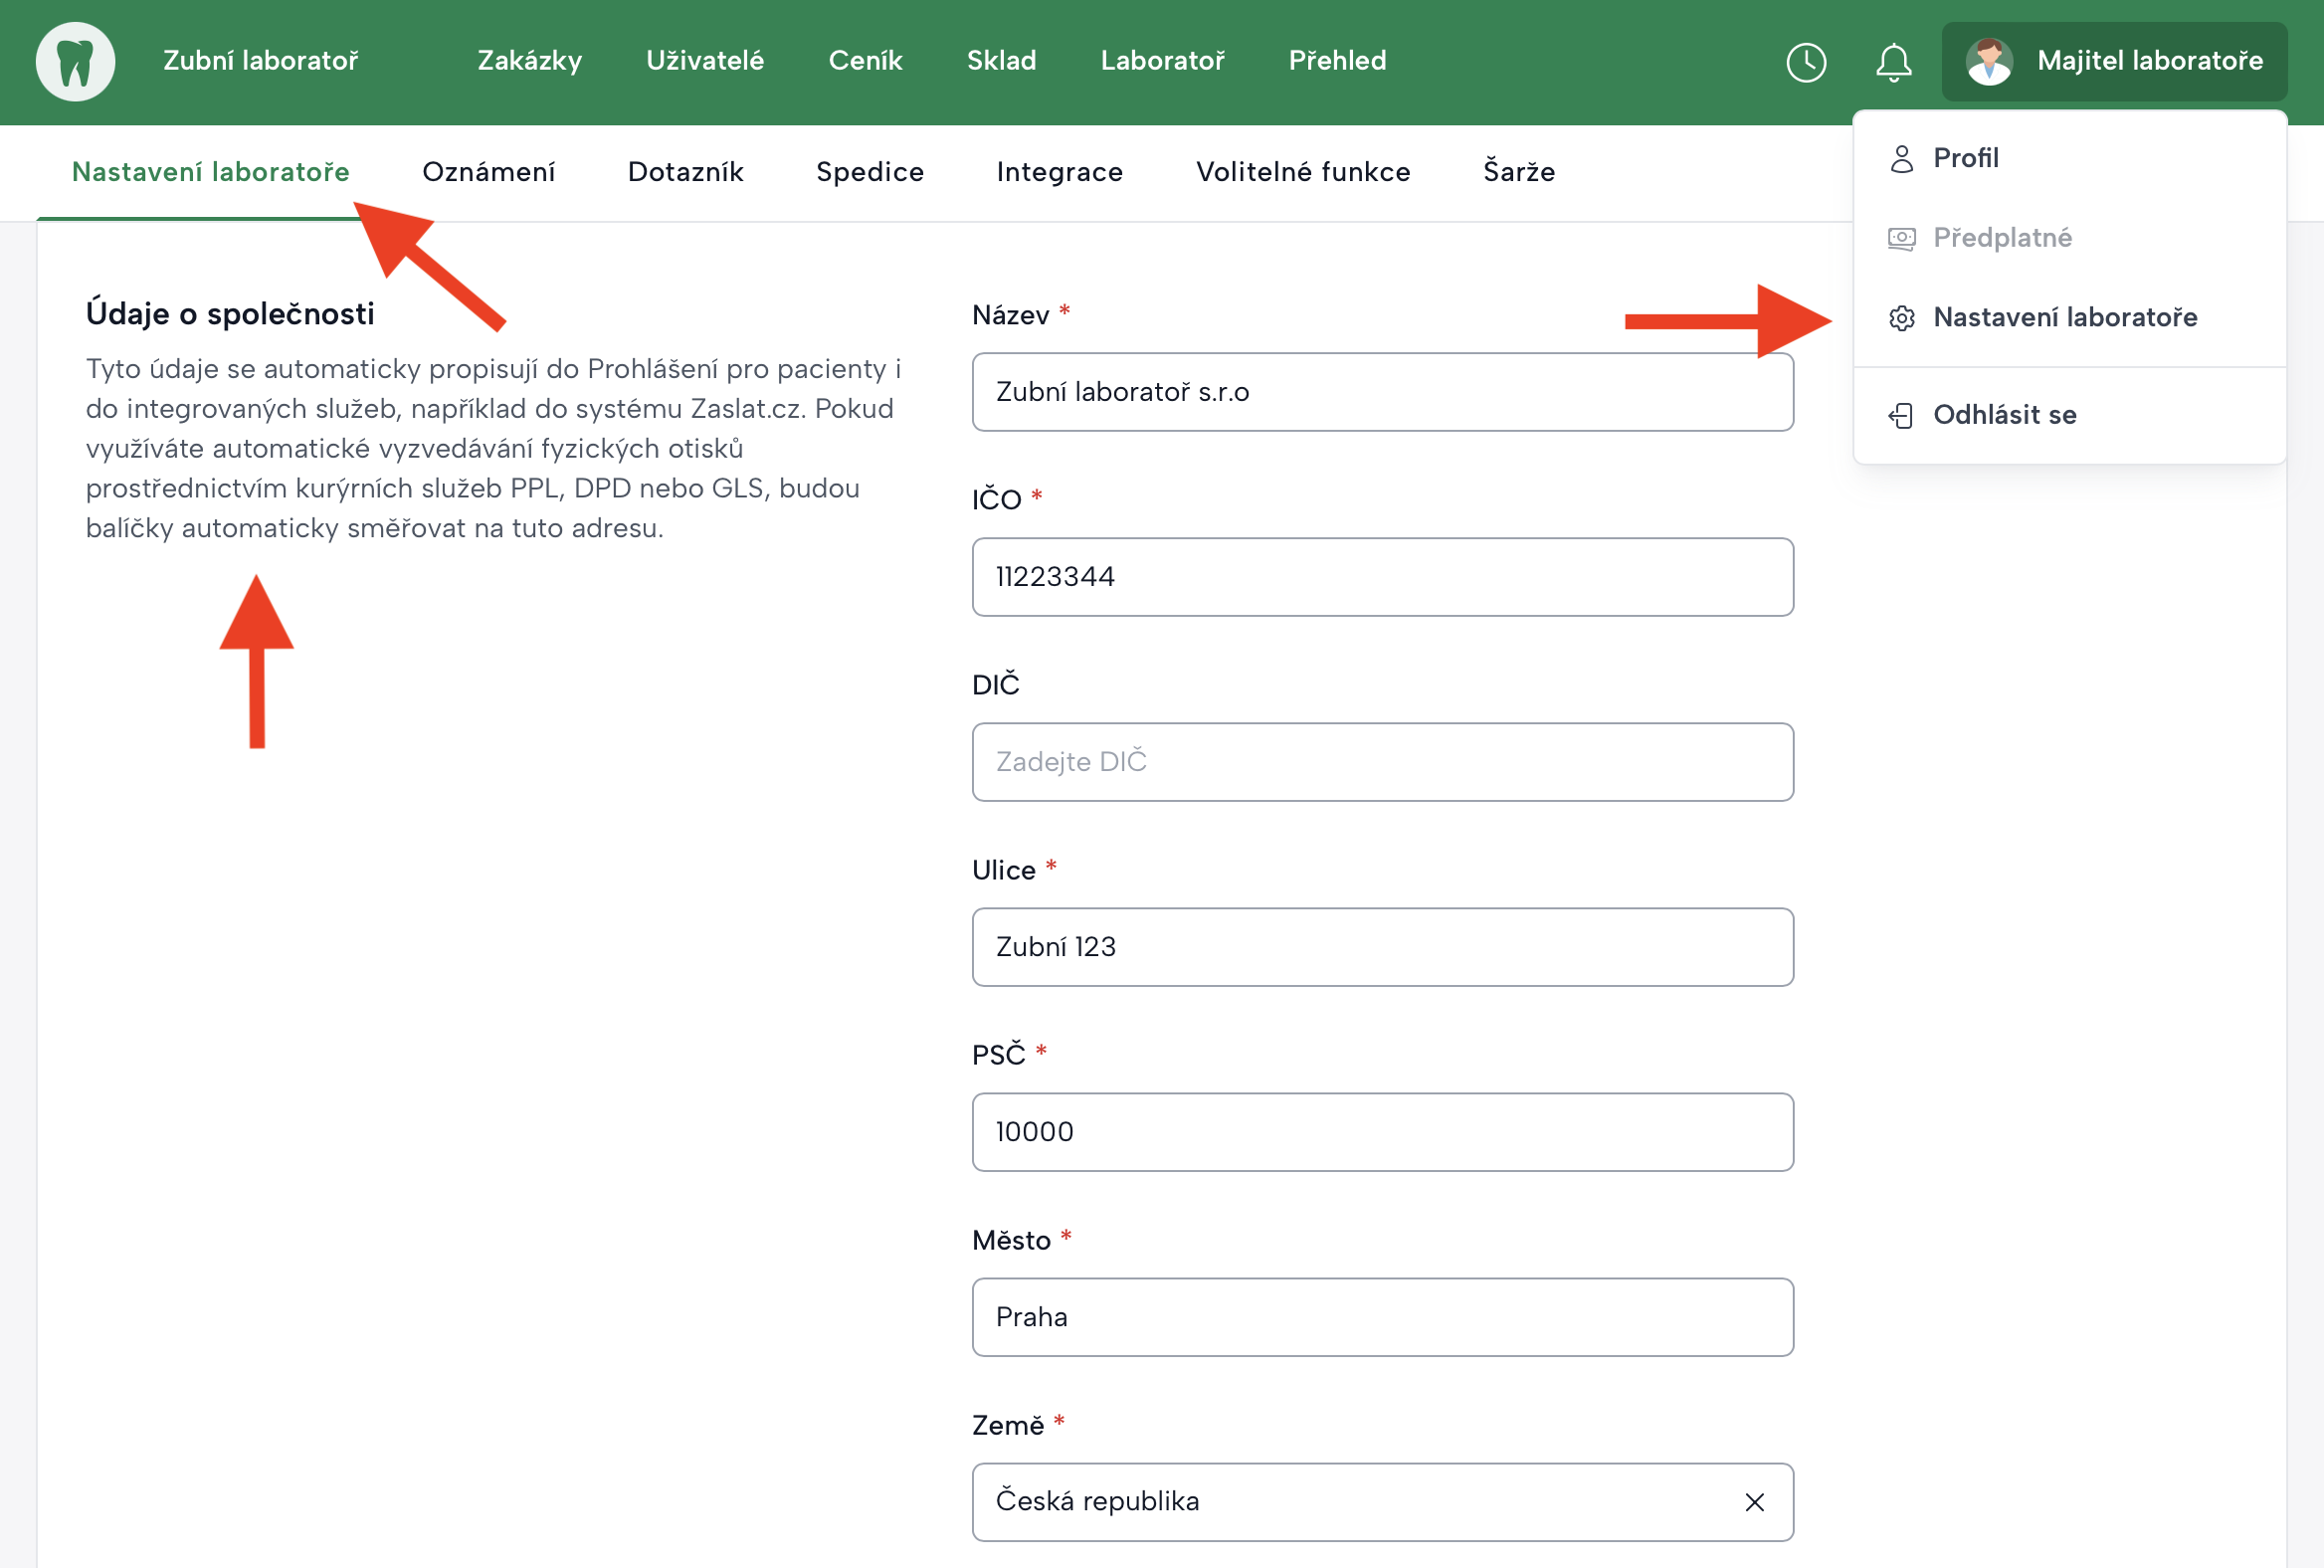Open the notifications bell
The image size is (2324, 1568).
coord(1892,62)
